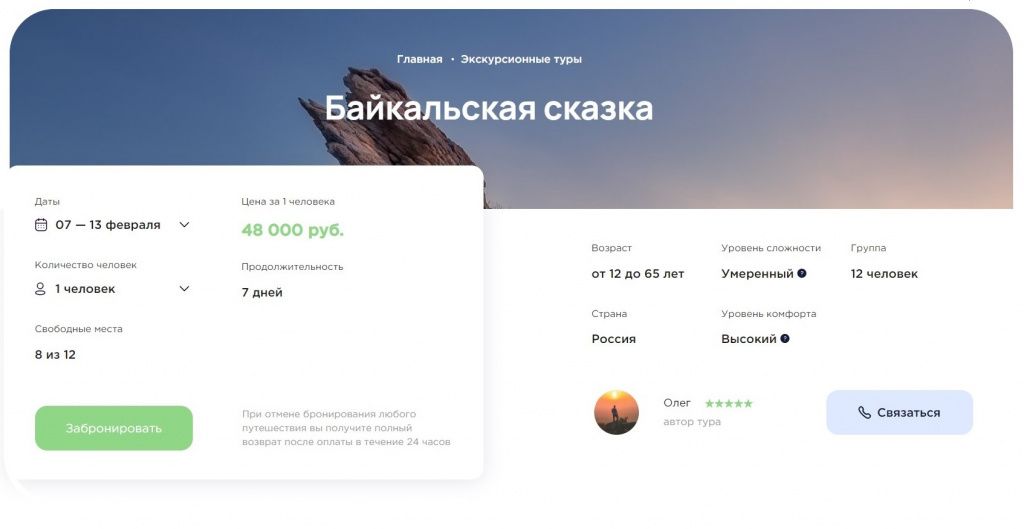The width and height of the screenshot is (1024, 529).
Task: Click the five-star rating next to Олег
Action: click(x=729, y=404)
